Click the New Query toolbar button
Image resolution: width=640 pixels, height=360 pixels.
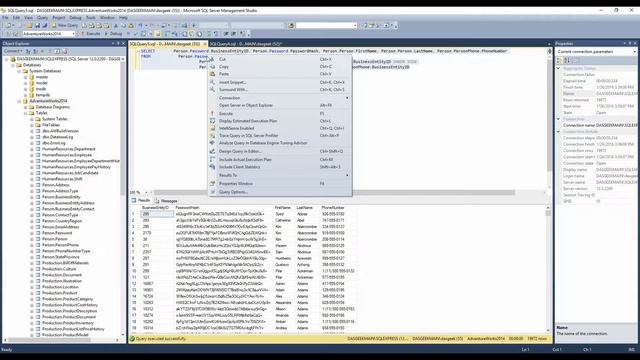click(65, 25)
